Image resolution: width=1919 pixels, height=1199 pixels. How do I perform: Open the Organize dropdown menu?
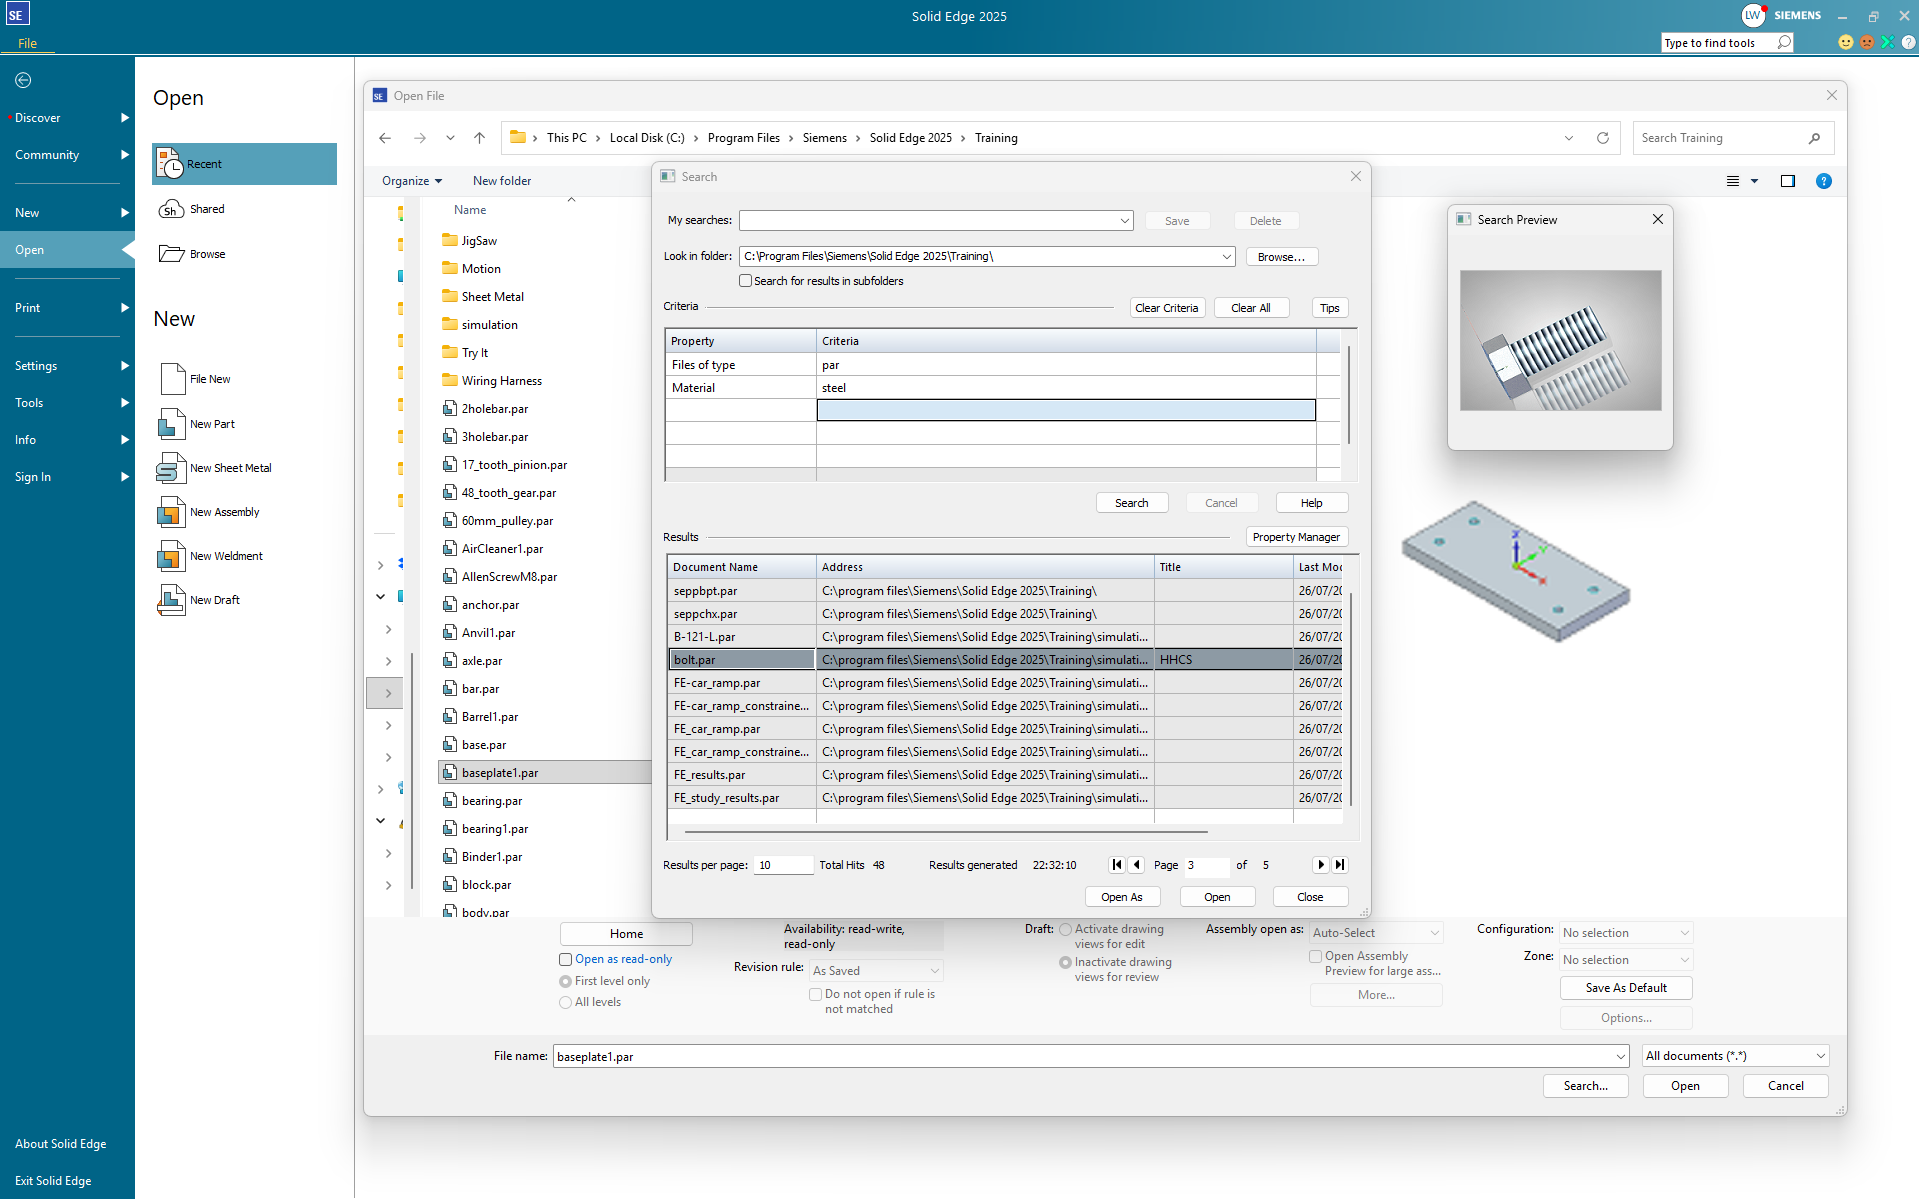coord(411,181)
